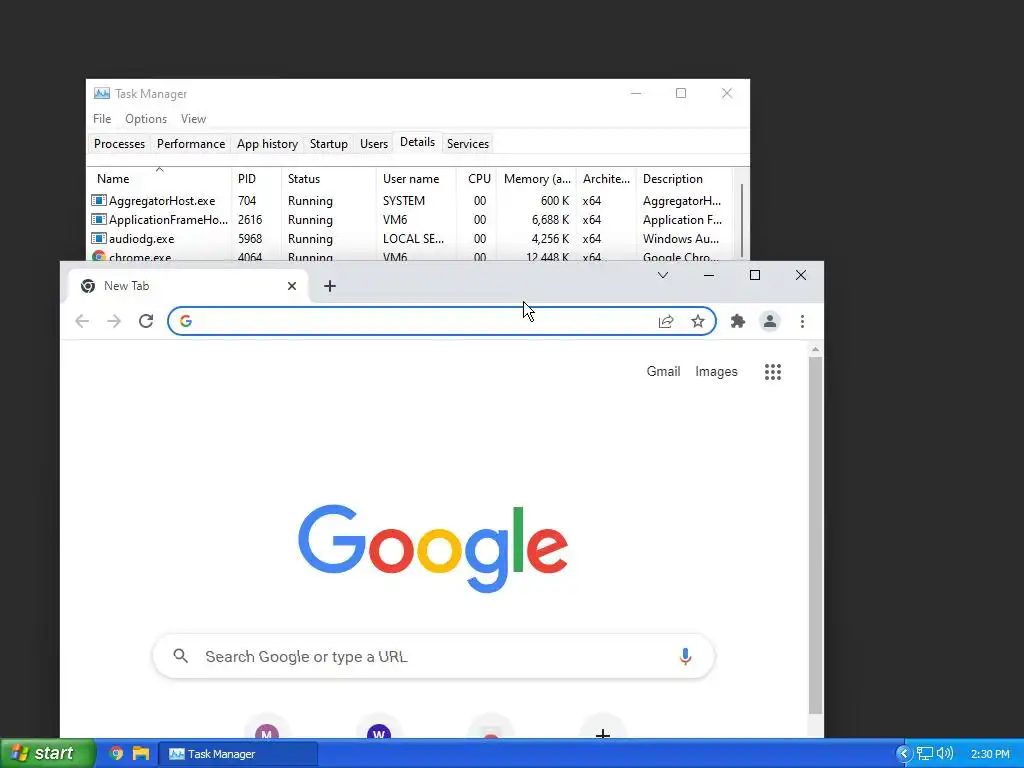
Task: Click the Search Google or type a URL box
Action: click(433, 656)
